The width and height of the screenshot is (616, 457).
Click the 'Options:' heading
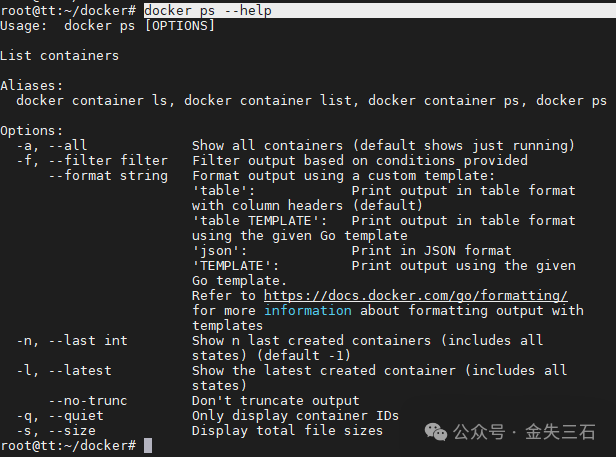click(x=31, y=130)
